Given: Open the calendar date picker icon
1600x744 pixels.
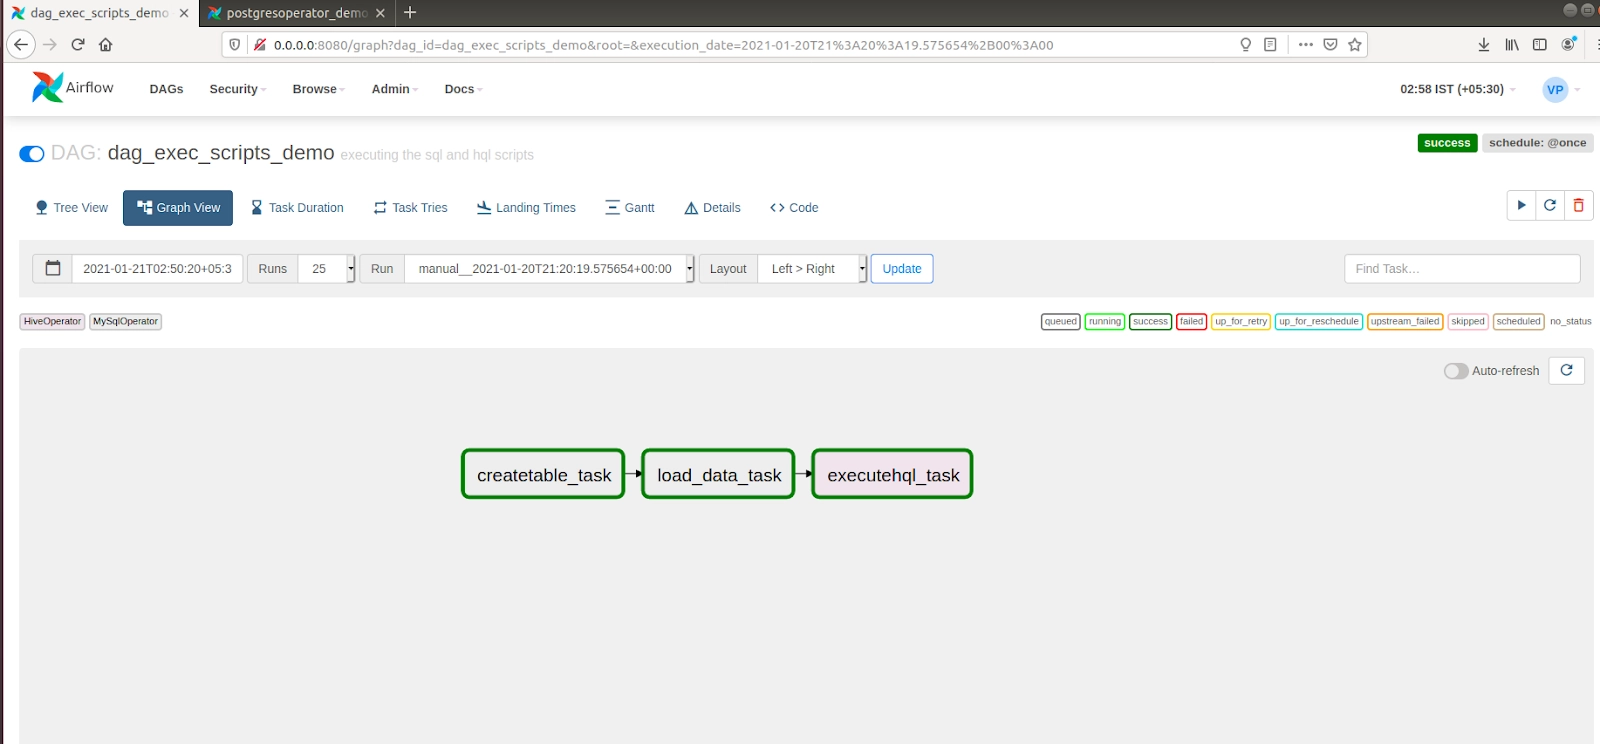Looking at the screenshot, I should 53,268.
